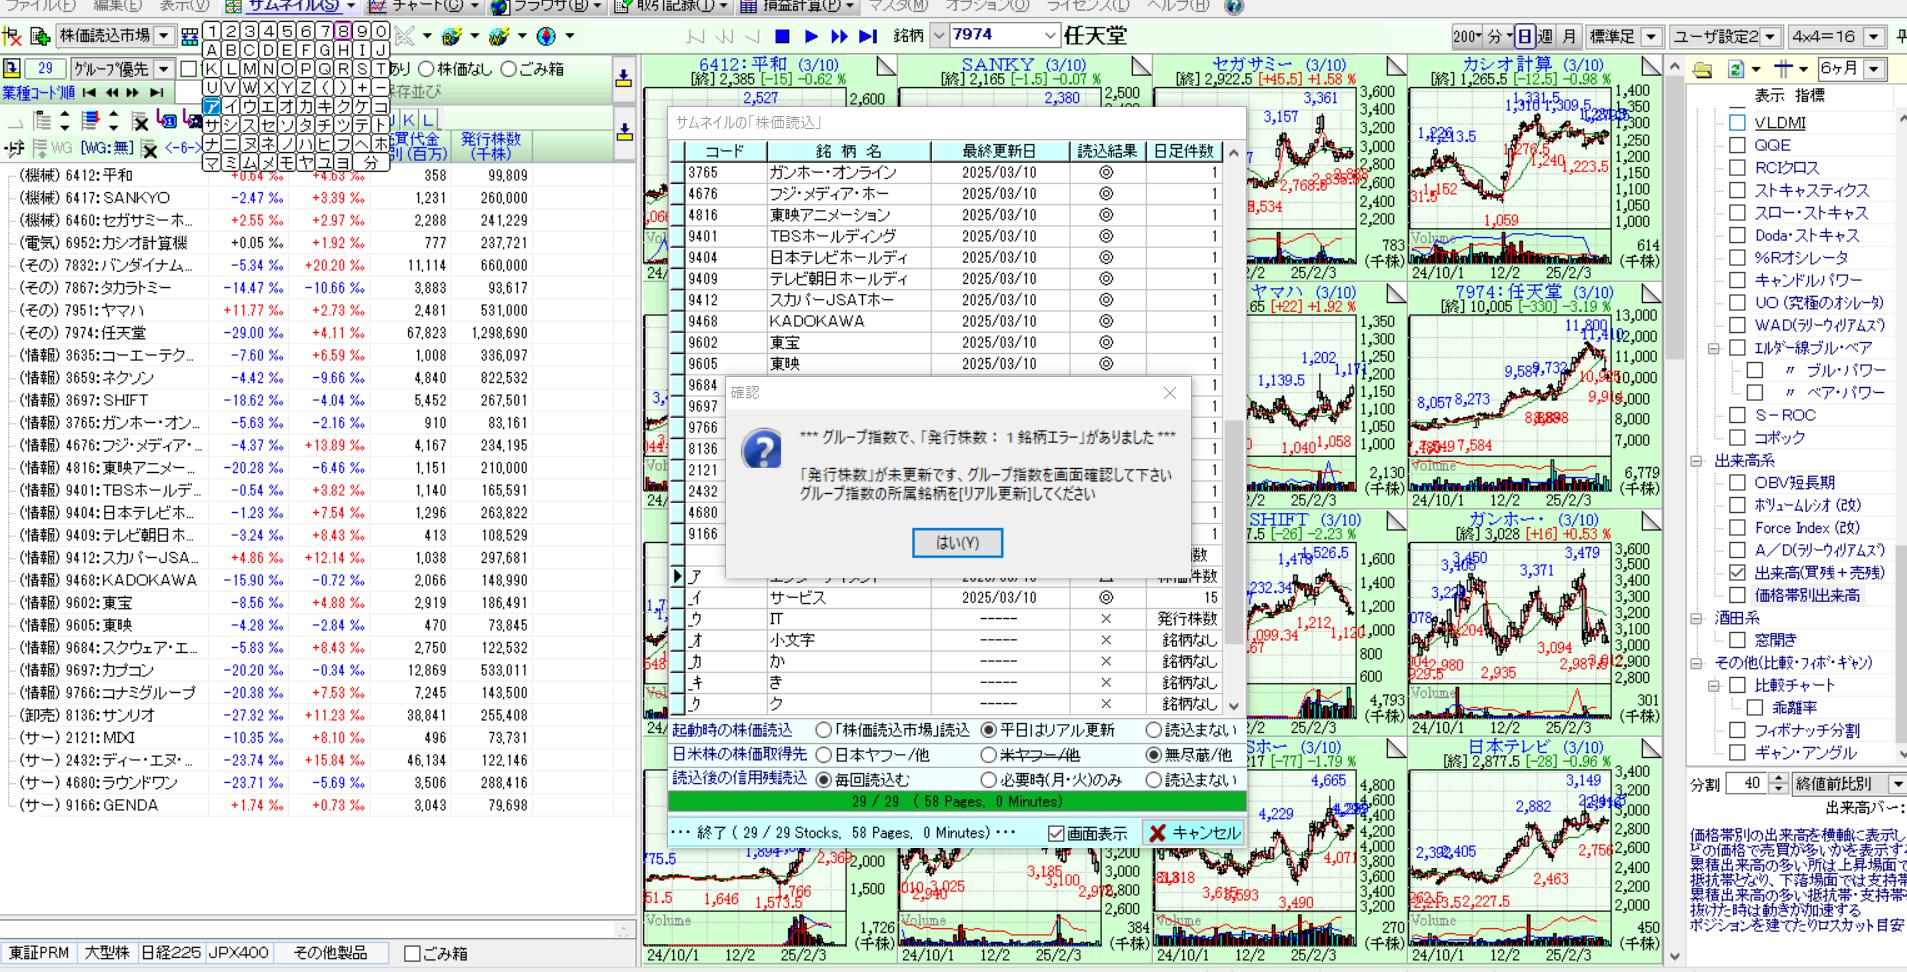This screenshot has width=1907, height=972.
Task: Select 必要時(月・火)のみ radio option
Action: click(989, 779)
